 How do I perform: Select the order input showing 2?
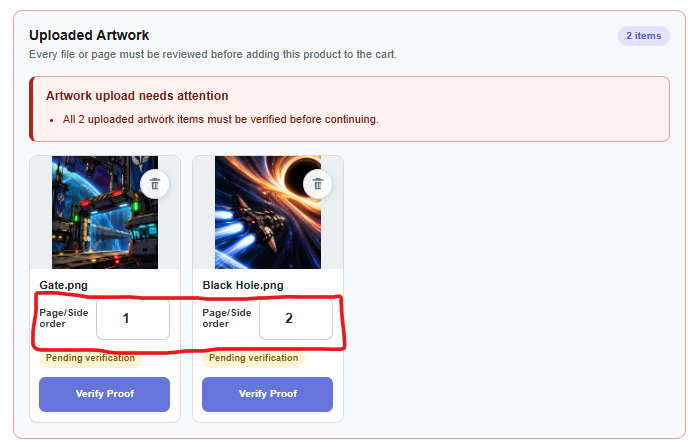296,319
